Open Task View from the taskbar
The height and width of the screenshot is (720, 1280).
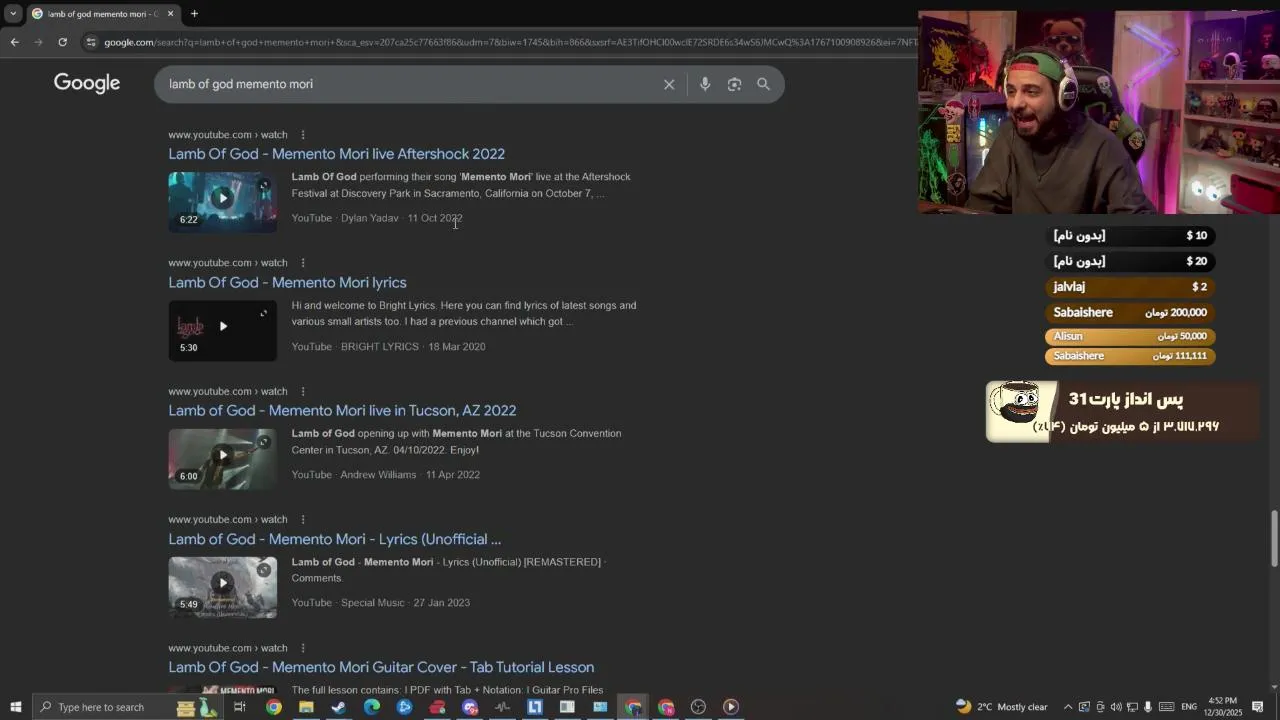point(240,707)
